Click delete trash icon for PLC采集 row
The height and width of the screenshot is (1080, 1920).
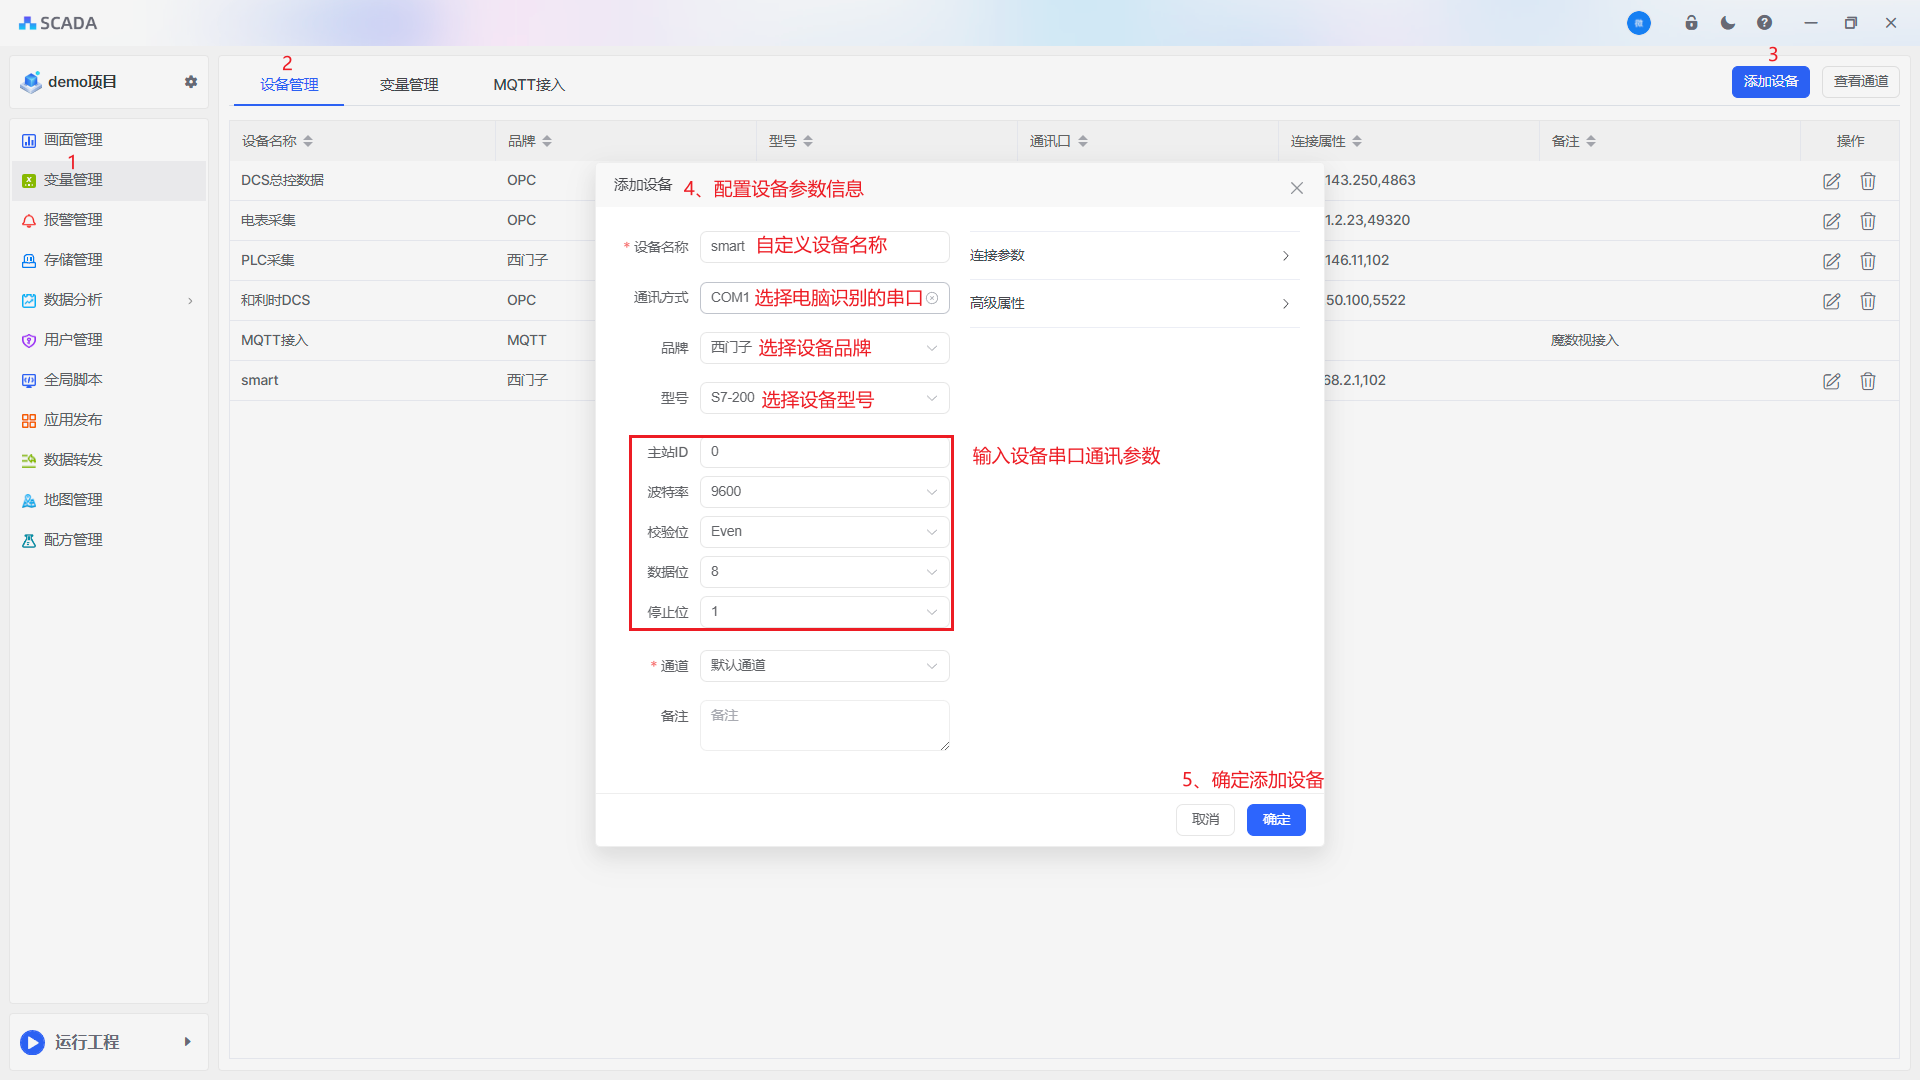[x=1867, y=261]
